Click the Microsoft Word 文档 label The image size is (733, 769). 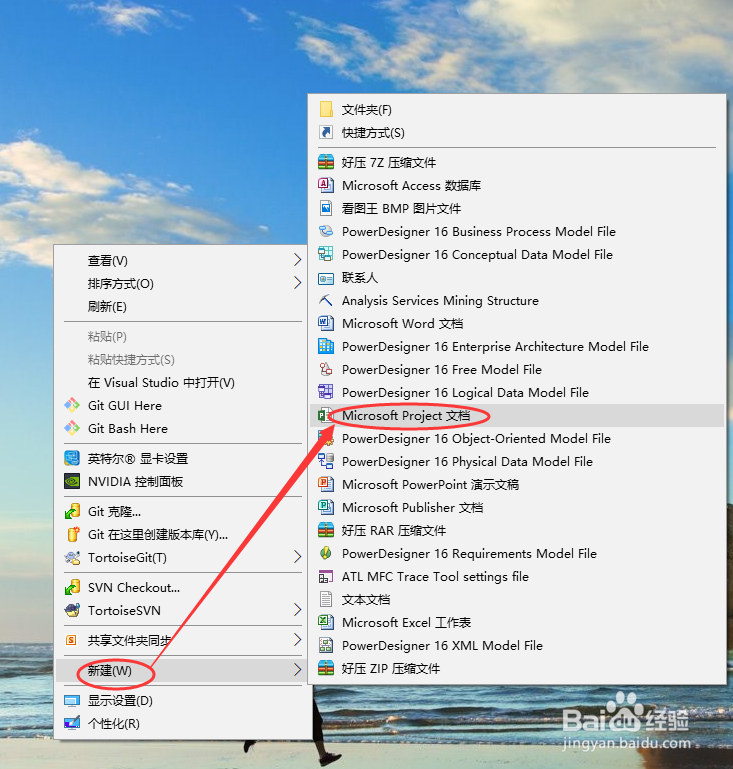click(x=403, y=324)
